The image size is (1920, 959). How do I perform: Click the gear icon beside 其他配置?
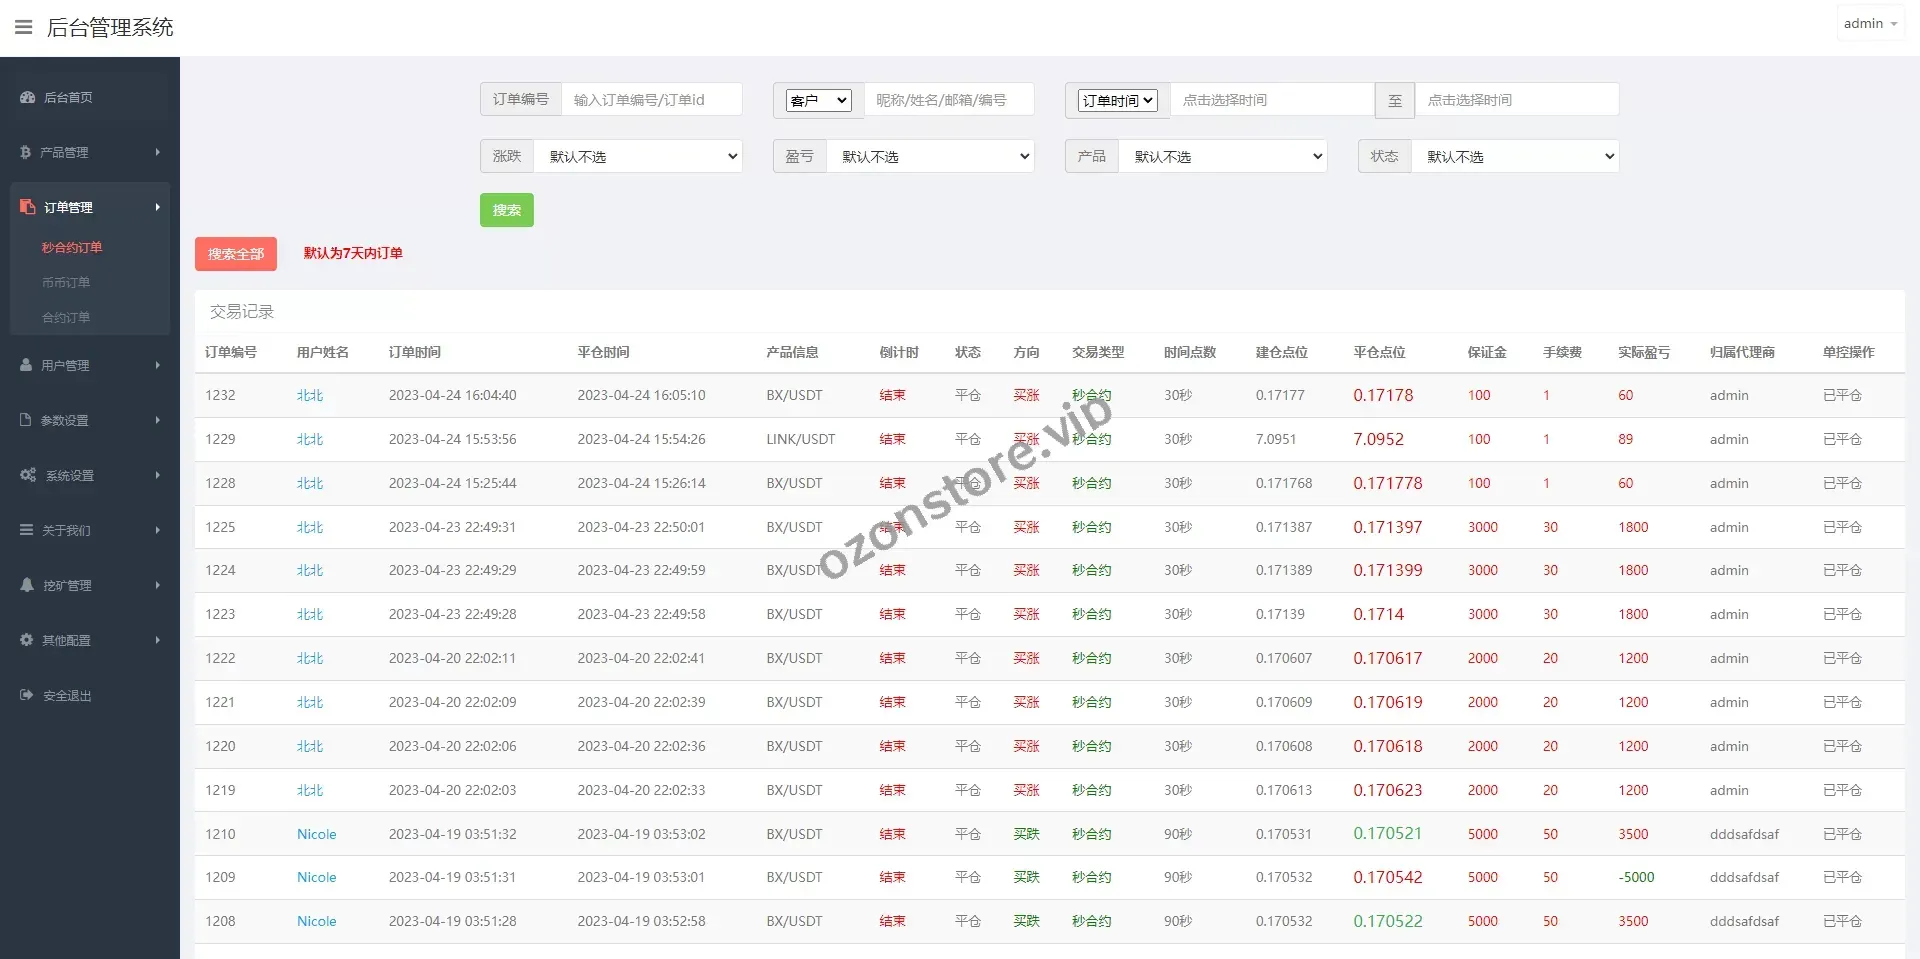tap(26, 640)
